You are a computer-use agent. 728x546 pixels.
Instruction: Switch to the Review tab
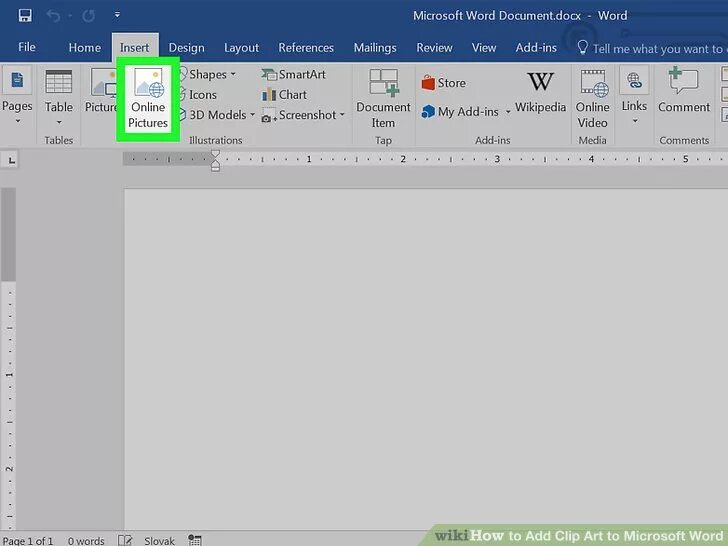pyautogui.click(x=434, y=47)
